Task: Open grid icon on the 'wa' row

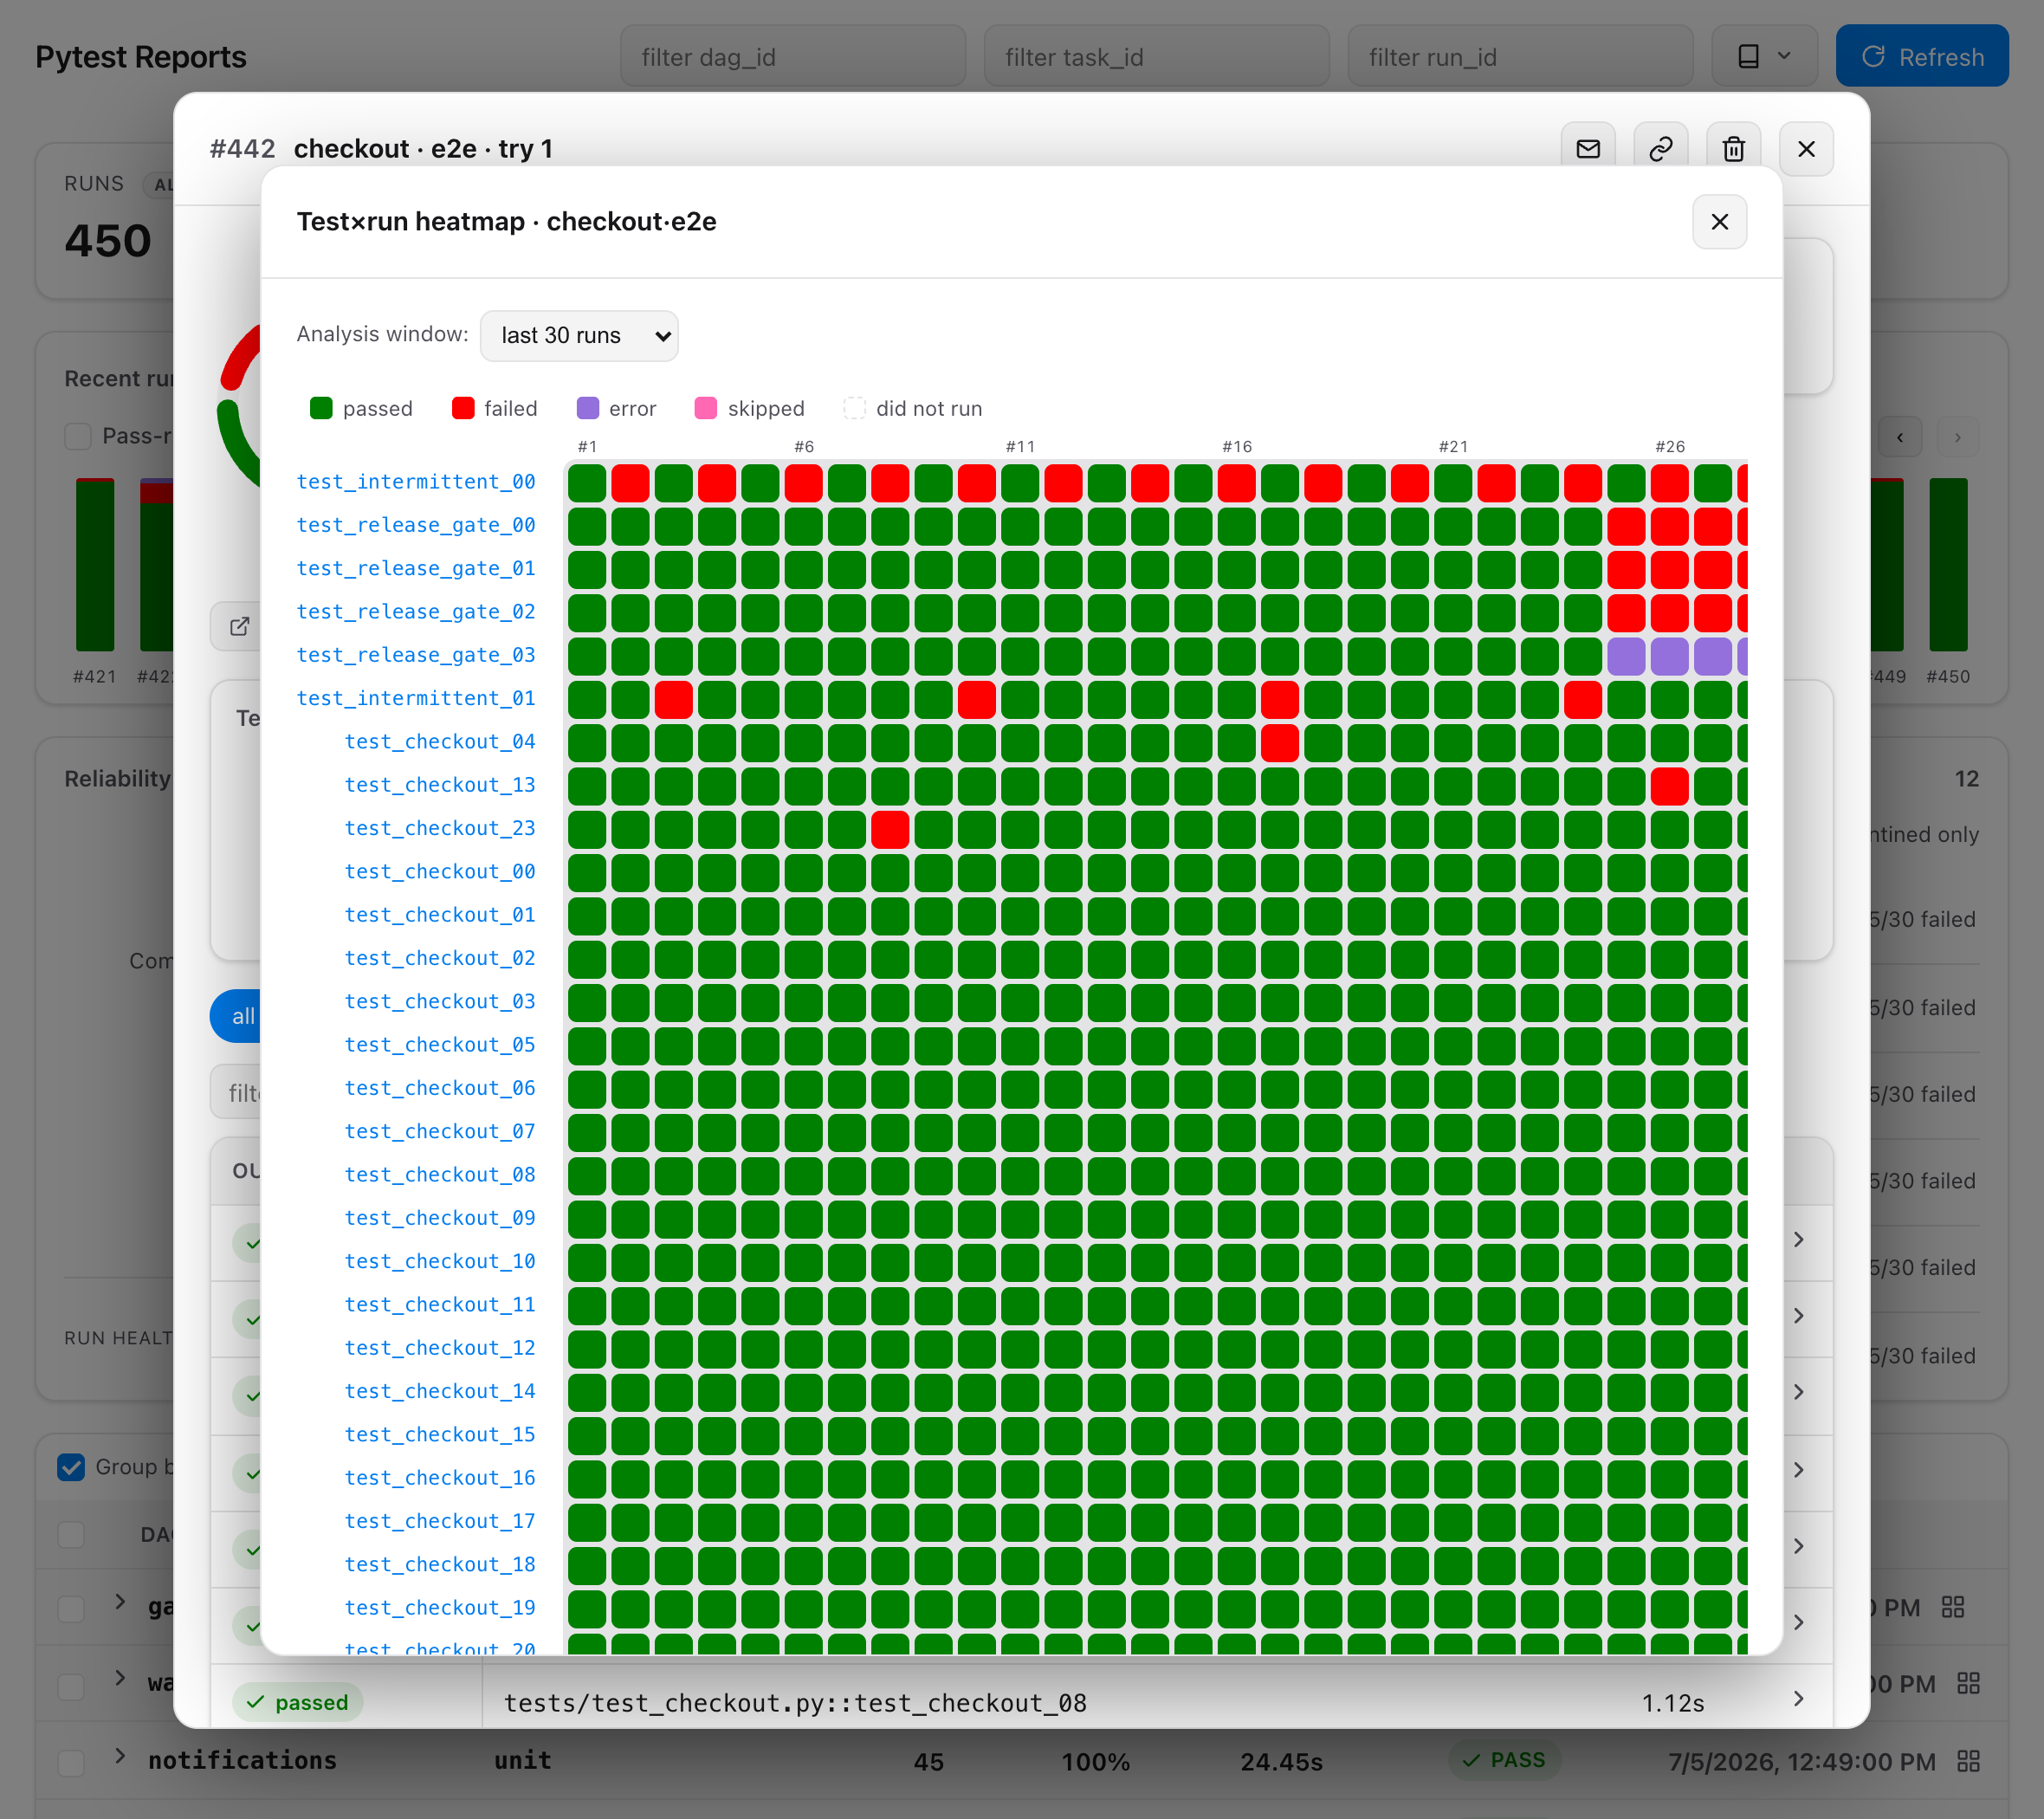Action: coord(1968,1684)
